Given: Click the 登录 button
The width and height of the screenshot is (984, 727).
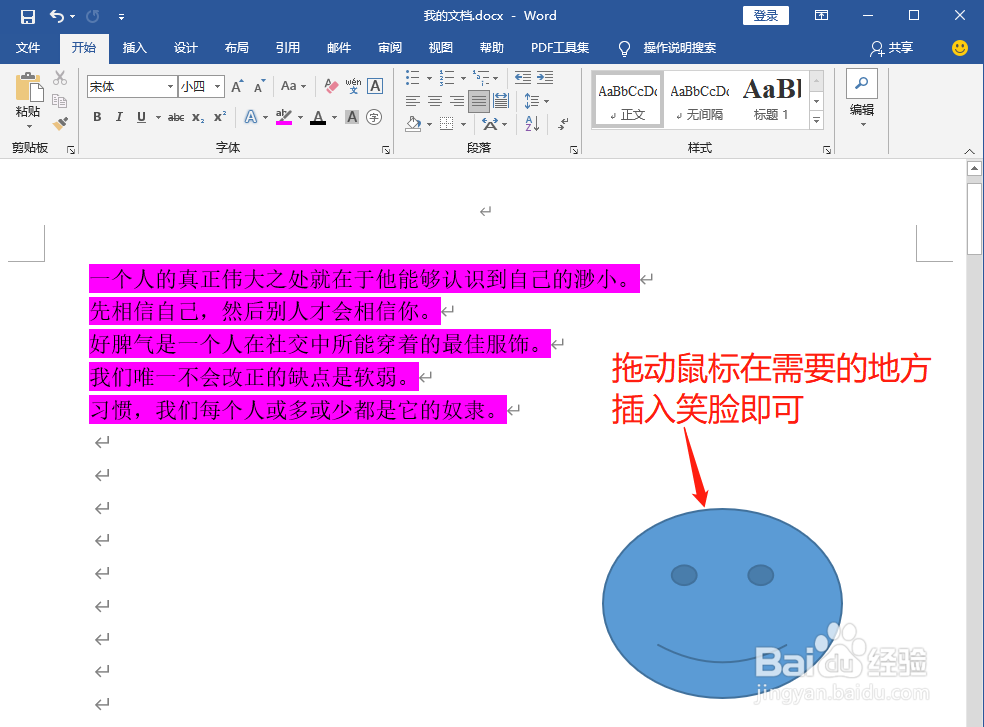Looking at the screenshot, I should click(x=765, y=15).
